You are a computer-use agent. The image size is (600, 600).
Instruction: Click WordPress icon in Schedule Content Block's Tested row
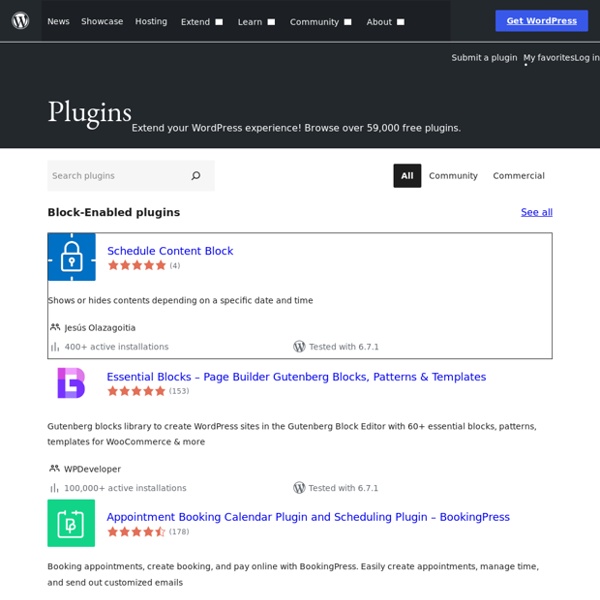[x=299, y=346]
